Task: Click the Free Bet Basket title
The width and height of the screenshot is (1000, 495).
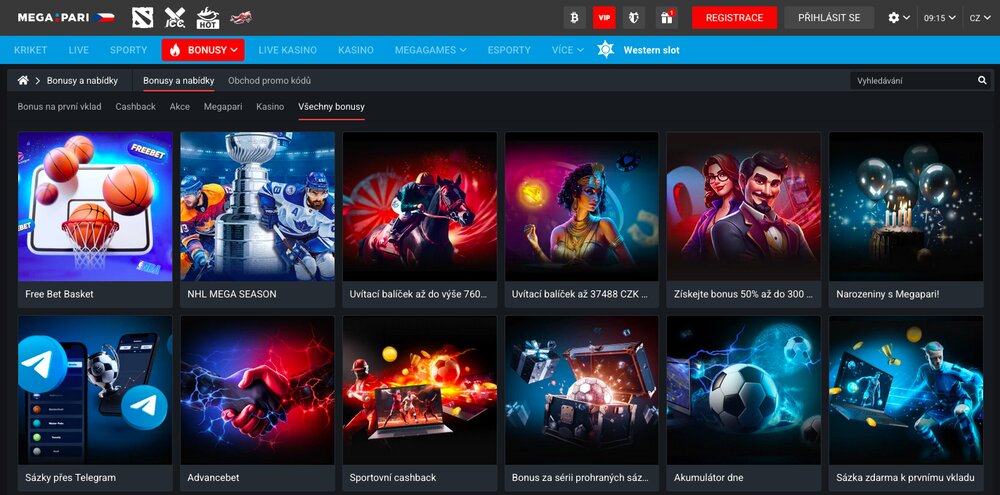Action: coord(59,294)
